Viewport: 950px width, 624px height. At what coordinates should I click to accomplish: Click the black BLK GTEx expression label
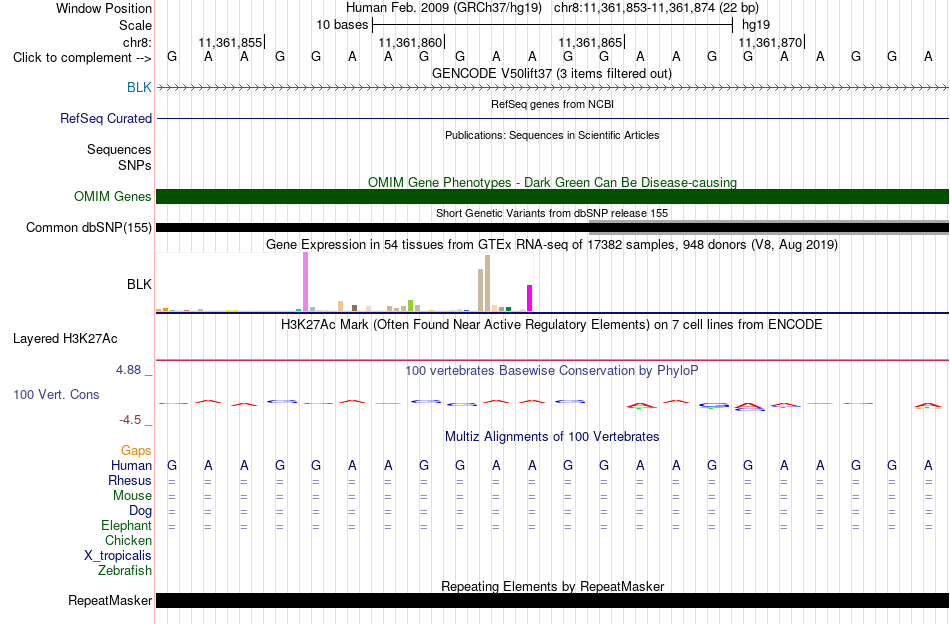[x=139, y=284]
